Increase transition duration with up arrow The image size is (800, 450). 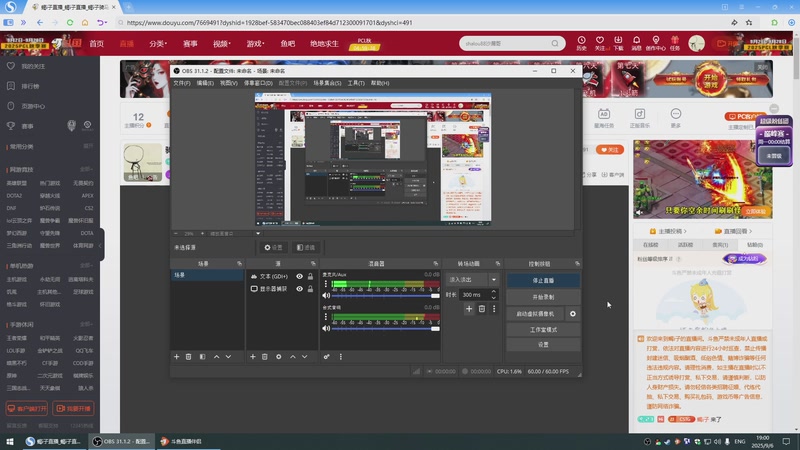(493, 292)
